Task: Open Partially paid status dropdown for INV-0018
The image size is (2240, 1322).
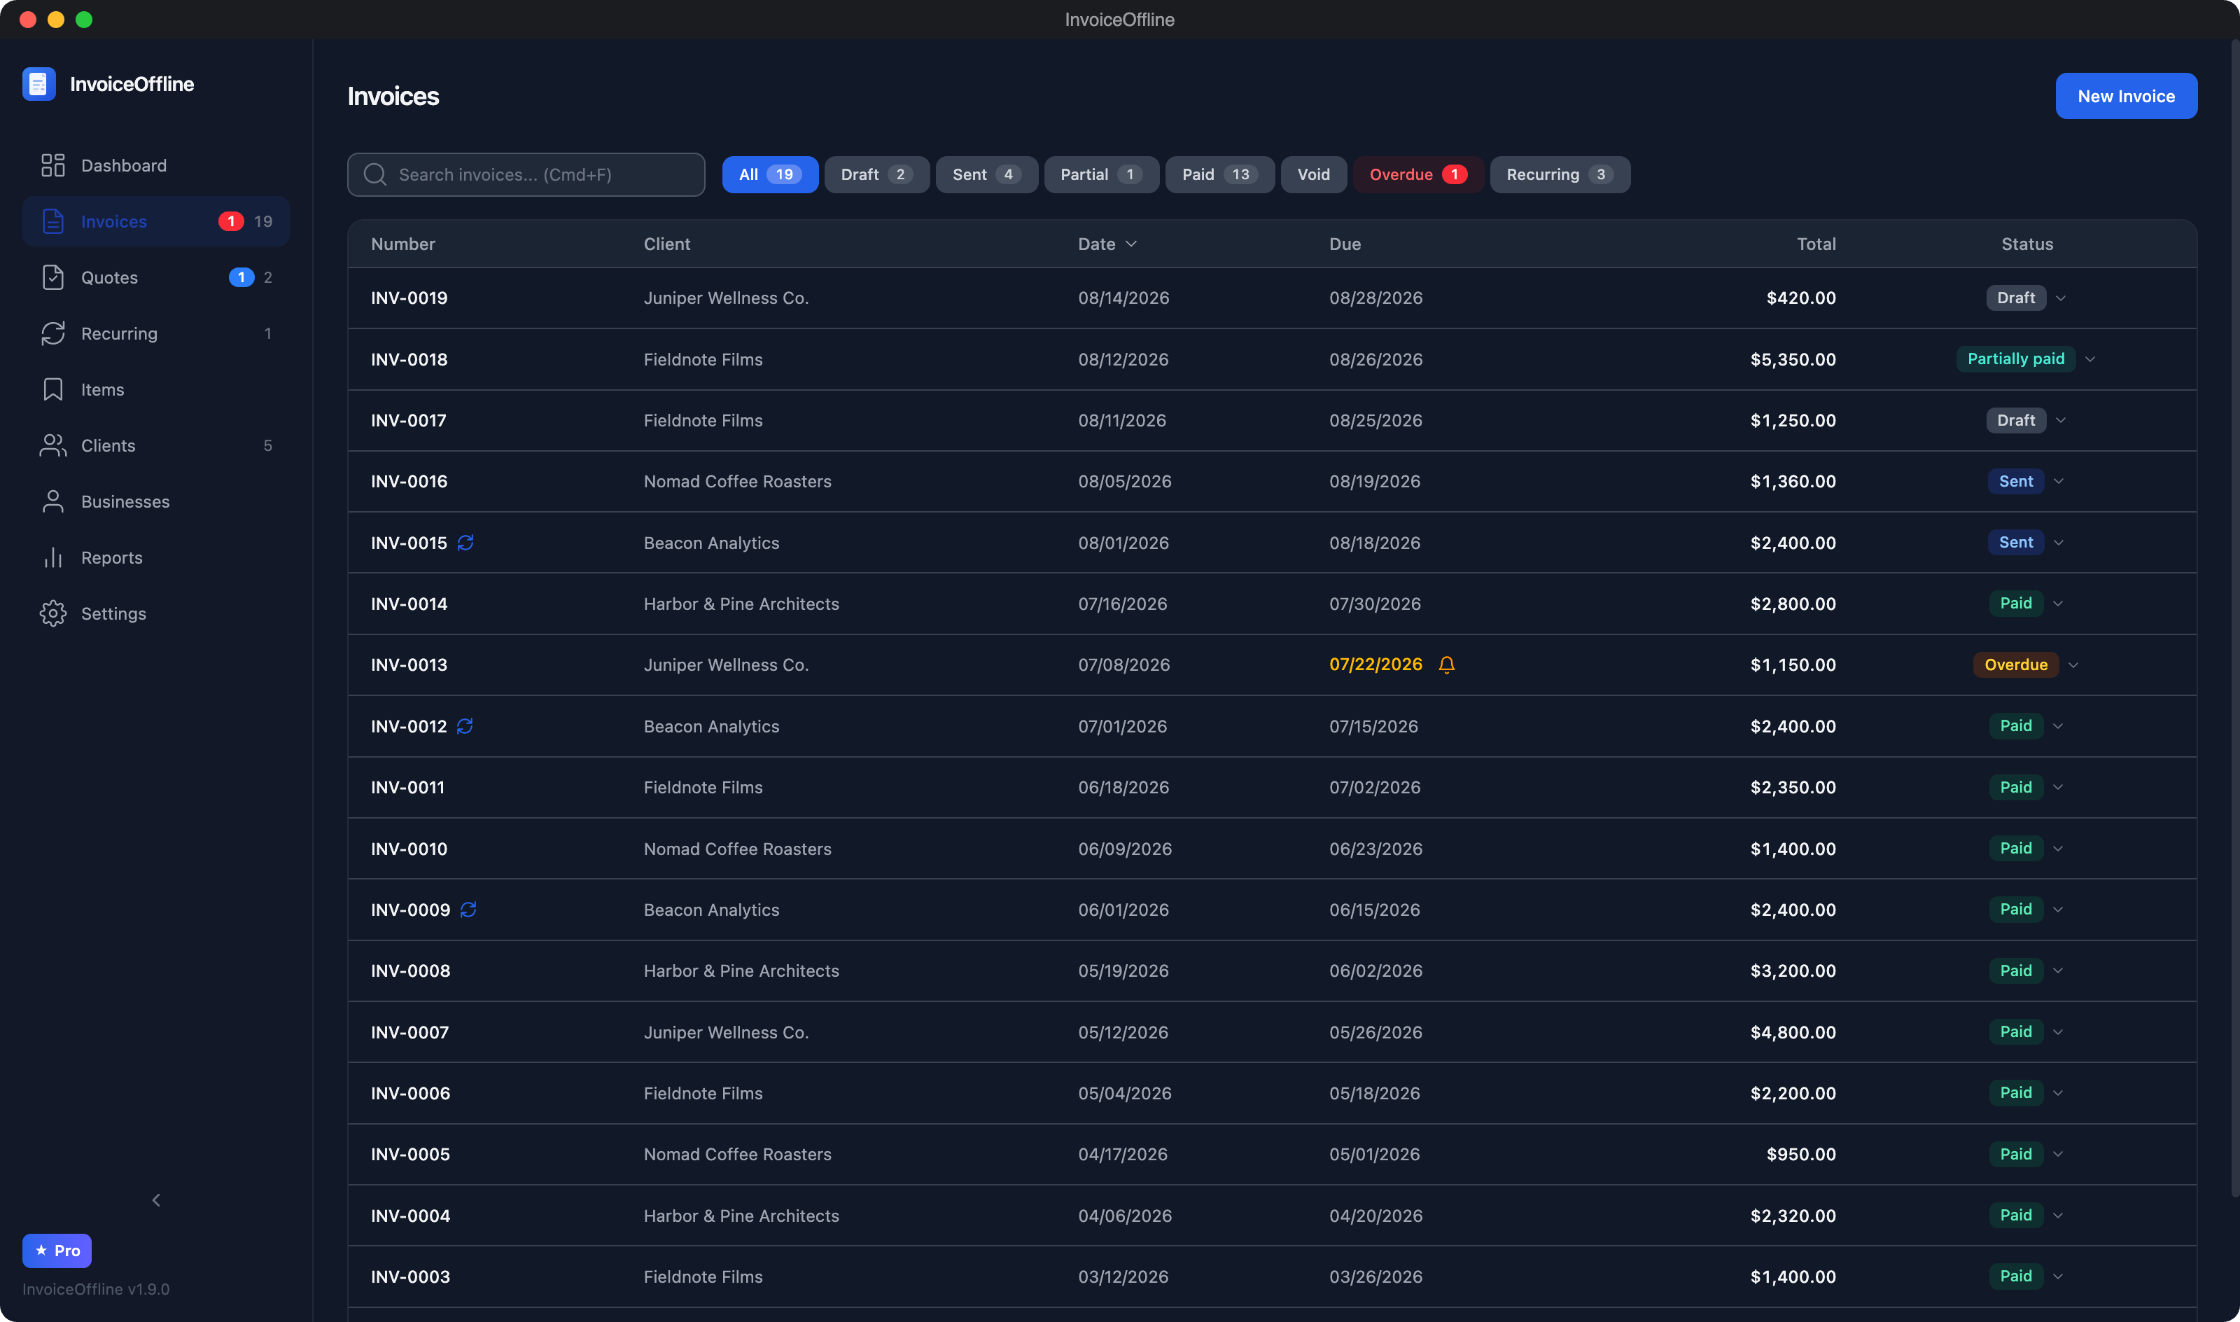Action: pos(2090,359)
